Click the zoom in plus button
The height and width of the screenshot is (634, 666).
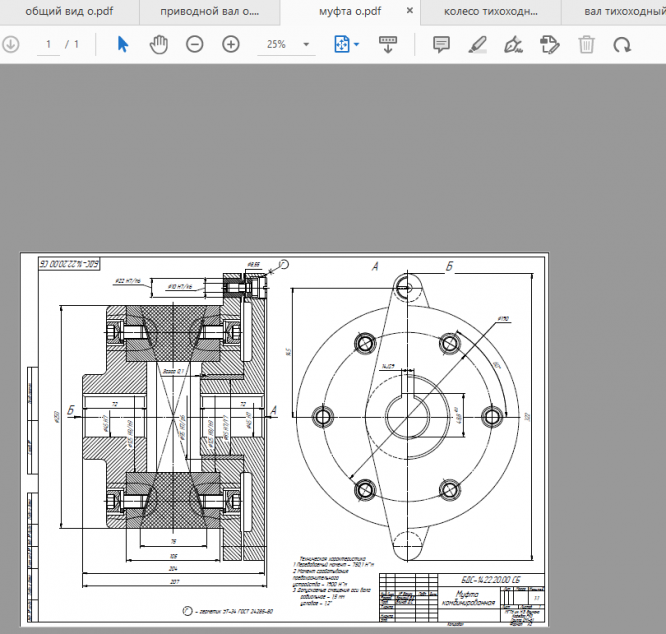click(231, 45)
